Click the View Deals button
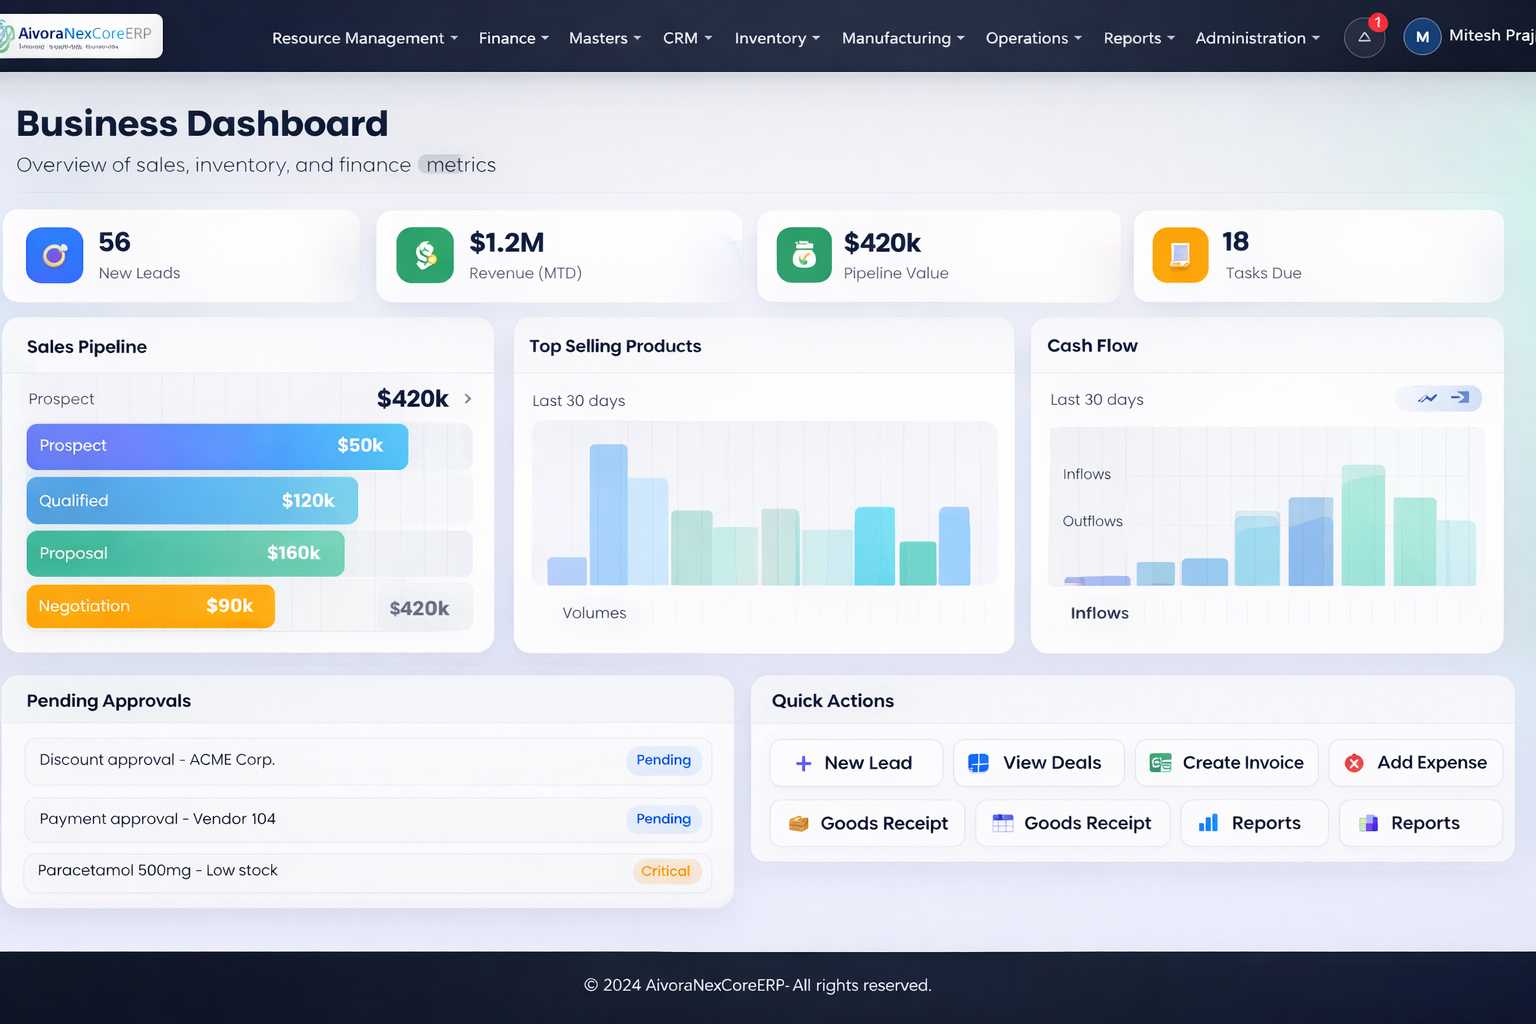 (x=1038, y=763)
